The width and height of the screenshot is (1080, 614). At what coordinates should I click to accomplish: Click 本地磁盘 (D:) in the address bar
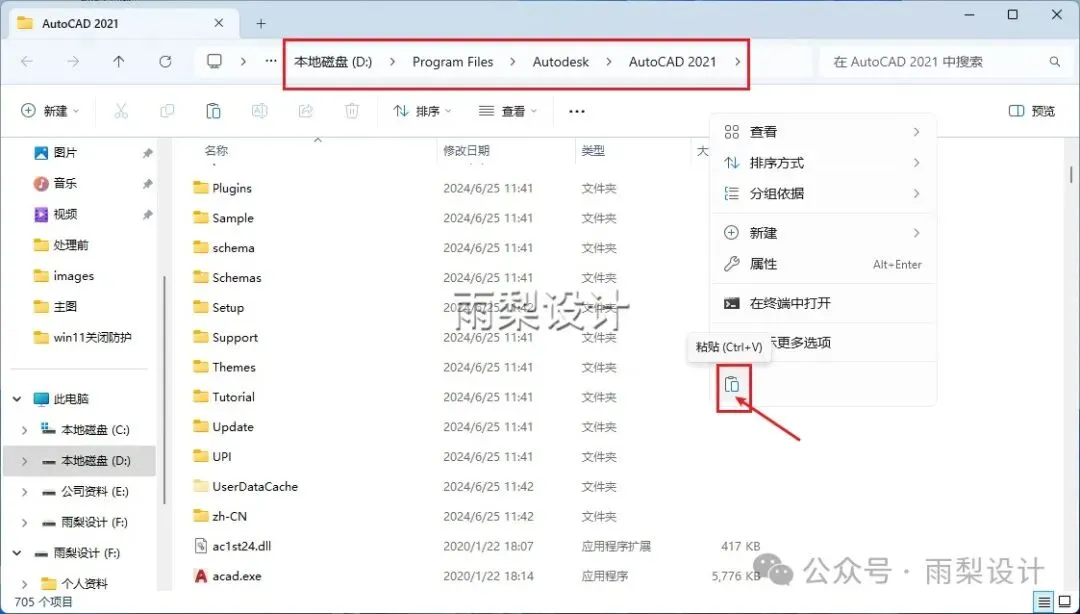tap(333, 62)
